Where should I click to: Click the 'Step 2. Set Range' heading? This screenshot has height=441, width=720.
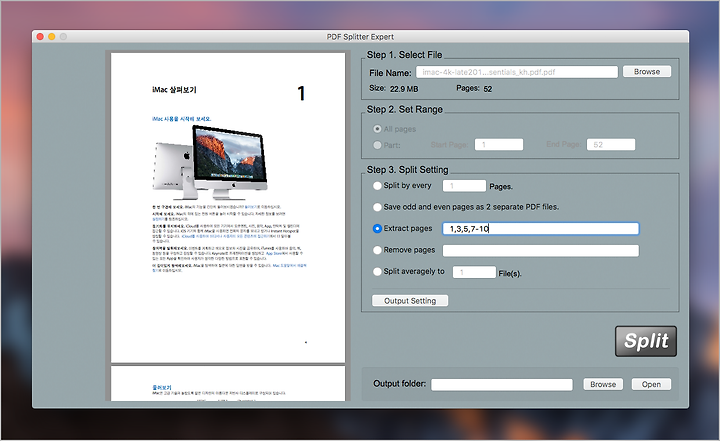click(405, 109)
